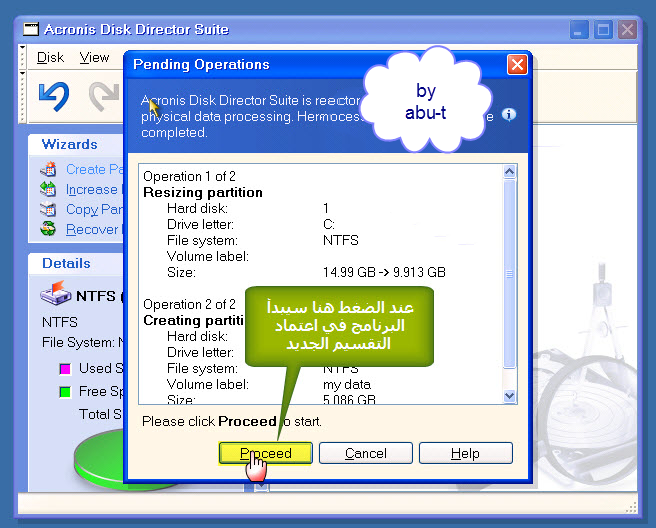Open the Recover wizard link
The width and height of the screenshot is (656, 528).
93,229
